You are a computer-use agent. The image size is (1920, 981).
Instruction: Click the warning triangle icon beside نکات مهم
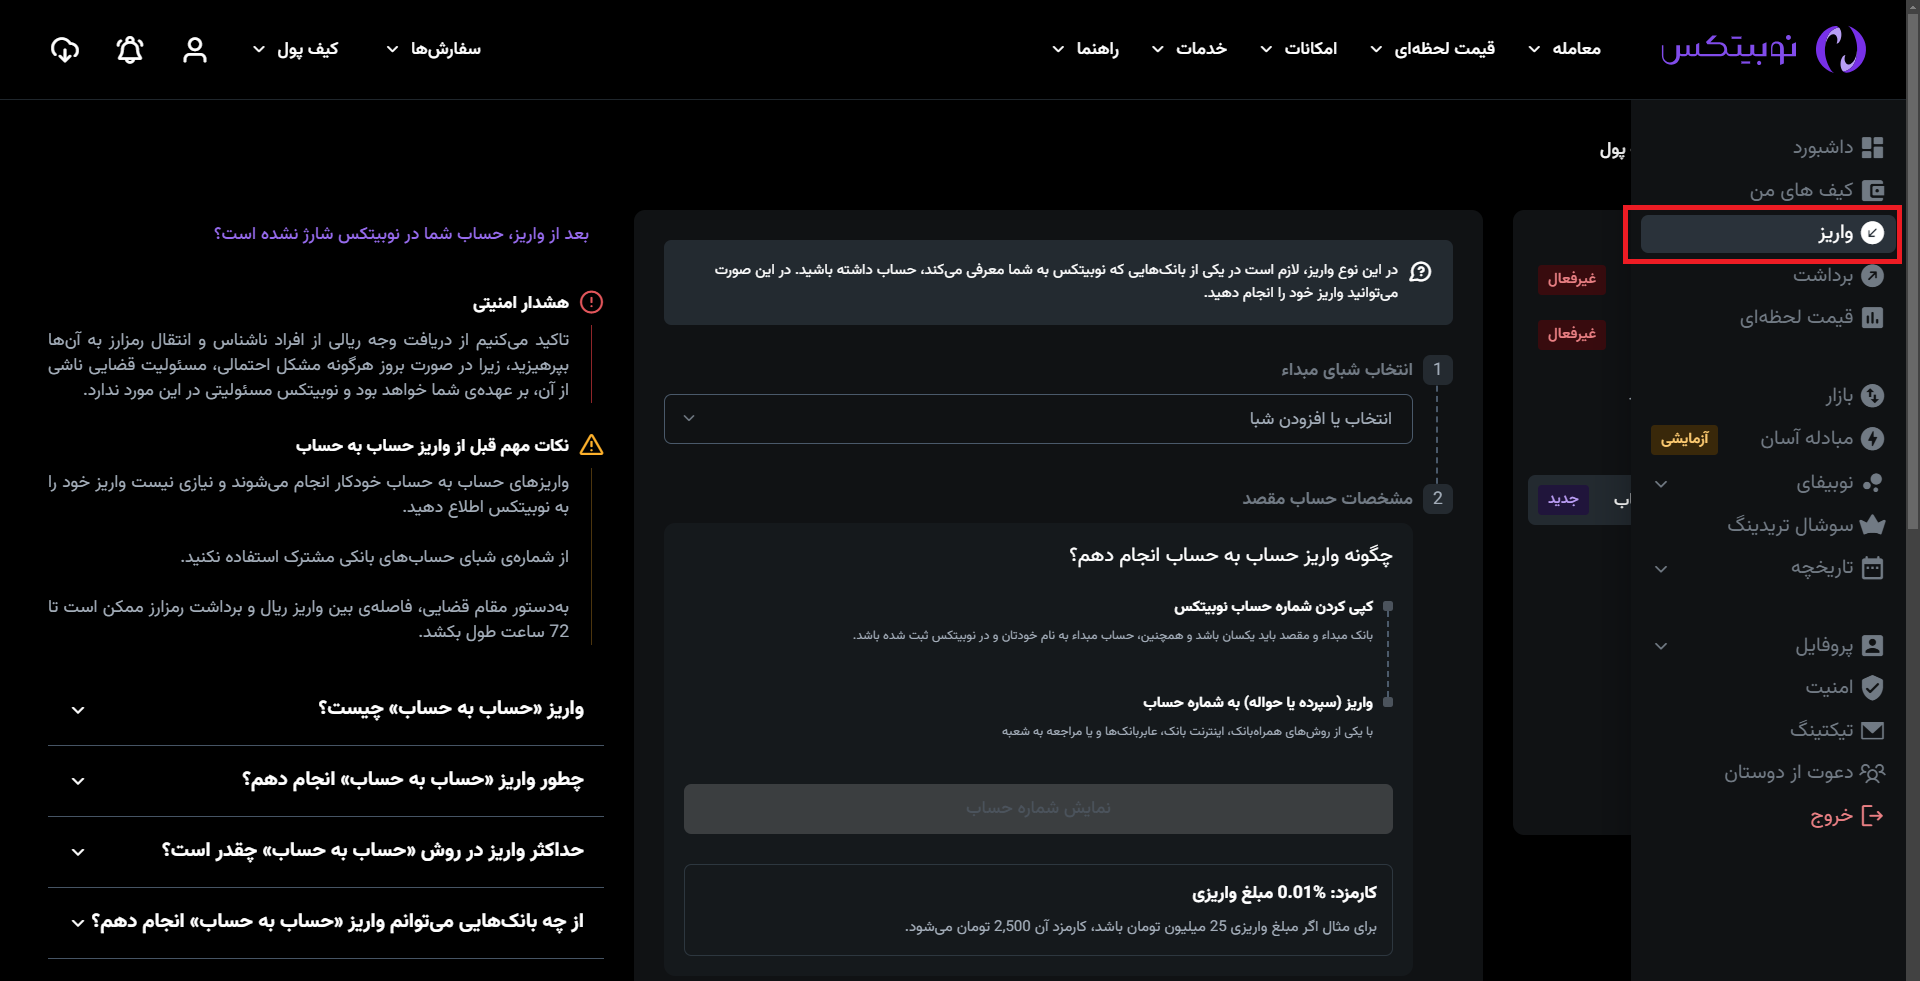tap(592, 445)
